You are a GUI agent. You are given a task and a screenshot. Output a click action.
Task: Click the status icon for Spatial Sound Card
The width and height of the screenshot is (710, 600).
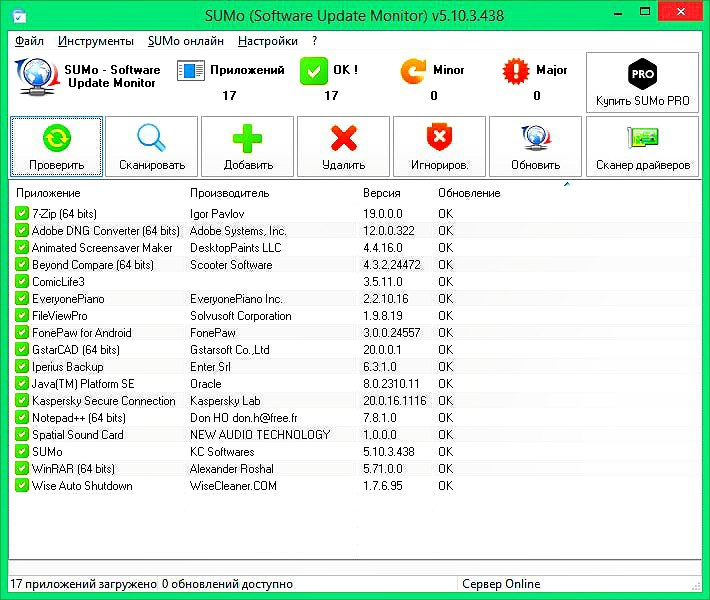(x=22, y=434)
